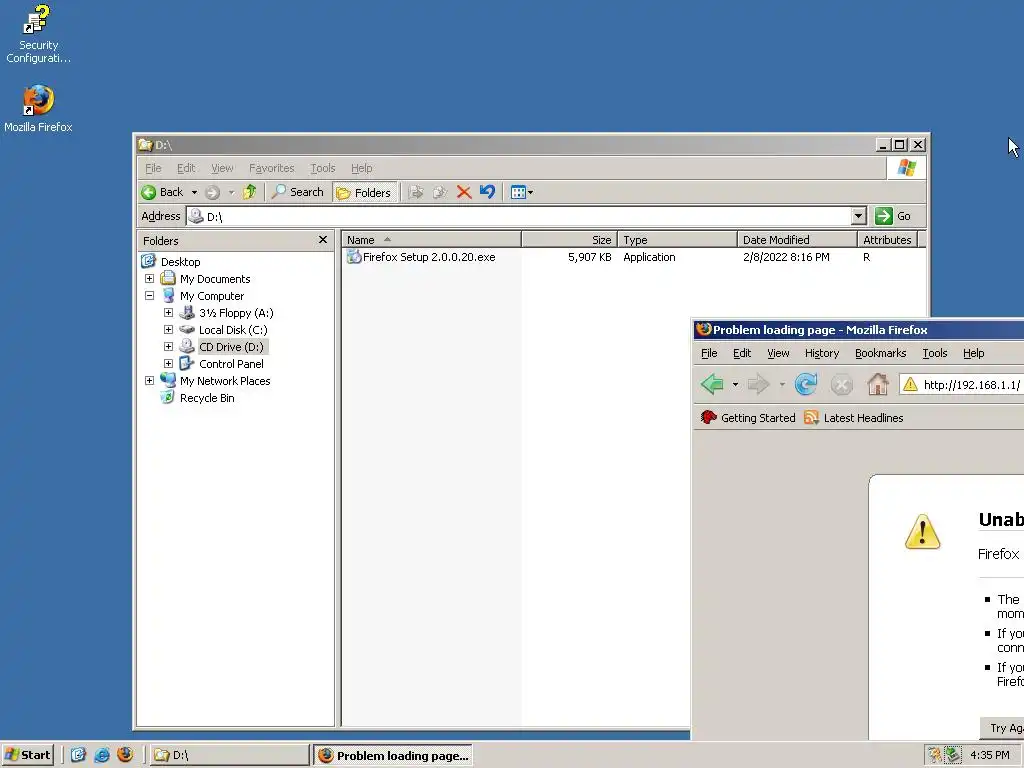
Task: Launch Mozilla Firefox desktop shortcut
Action: click(x=38, y=108)
